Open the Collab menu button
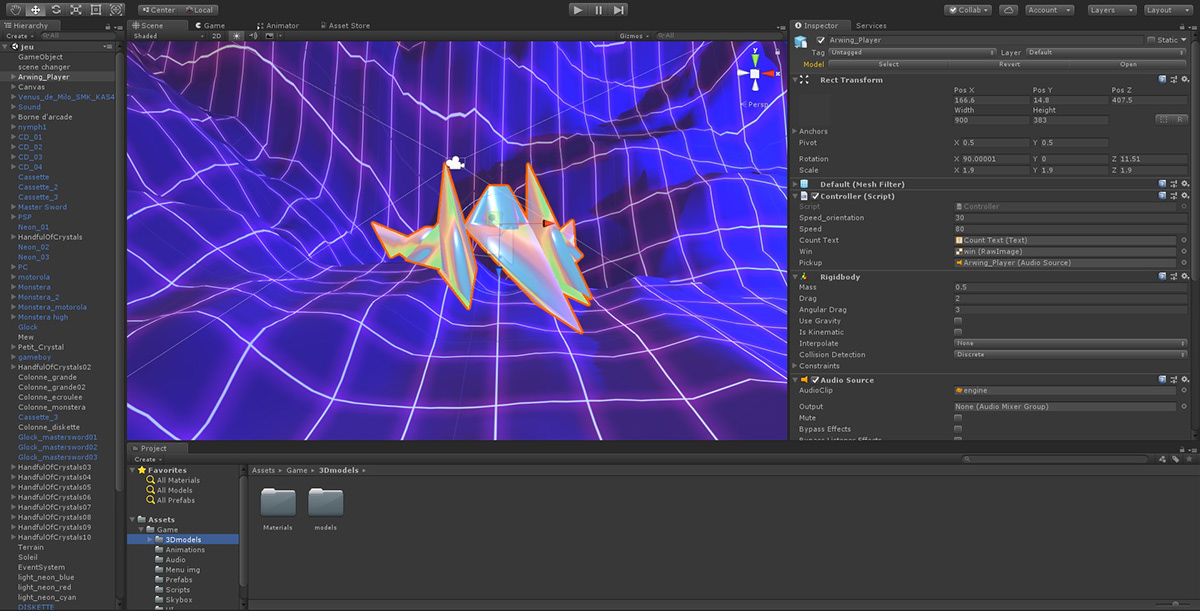The image size is (1200, 611). tap(968, 10)
